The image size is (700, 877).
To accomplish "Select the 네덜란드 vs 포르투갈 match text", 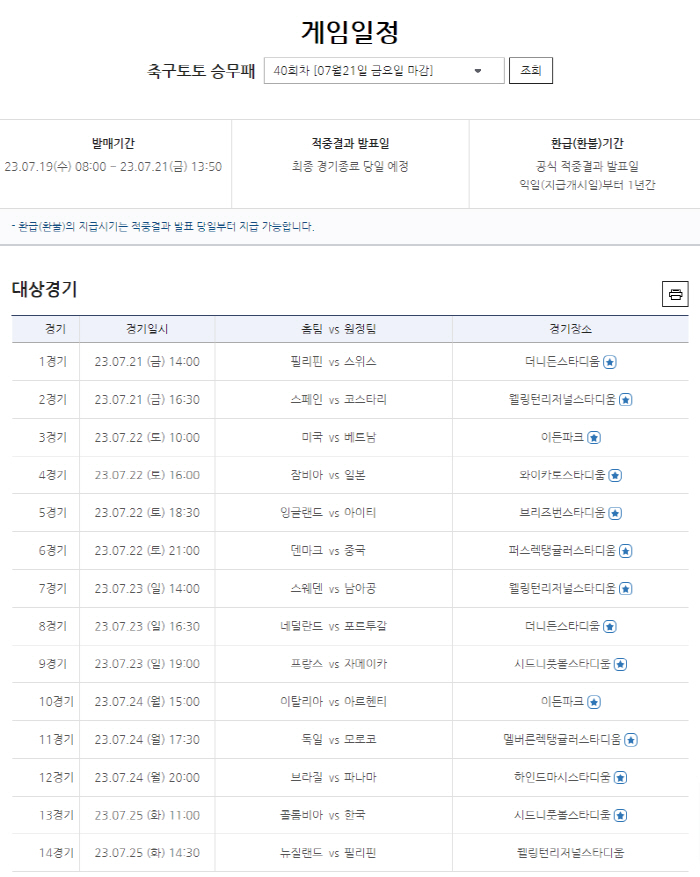I will pyautogui.click(x=333, y=626).
